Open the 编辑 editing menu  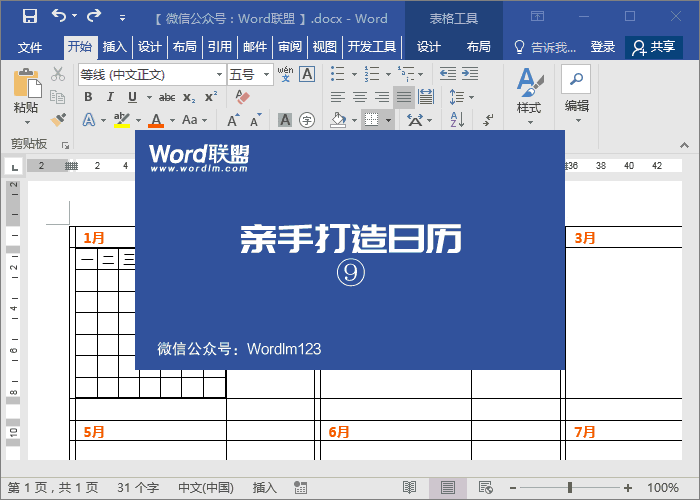[x=576, y=95]
